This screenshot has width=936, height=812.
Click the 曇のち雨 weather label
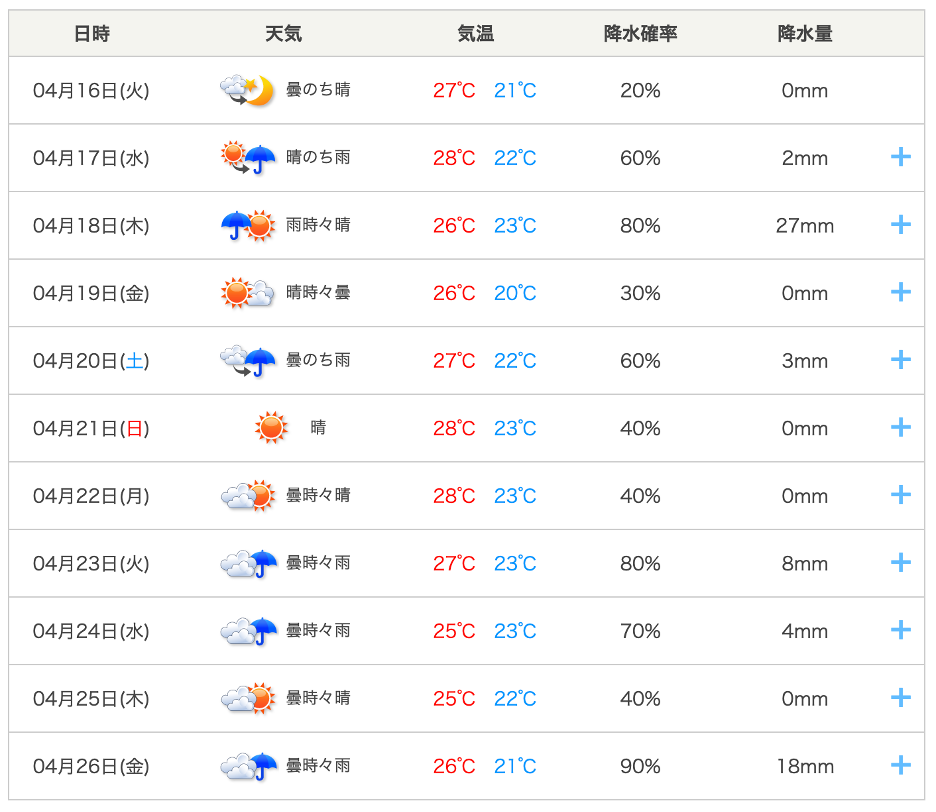pos(318,359)
